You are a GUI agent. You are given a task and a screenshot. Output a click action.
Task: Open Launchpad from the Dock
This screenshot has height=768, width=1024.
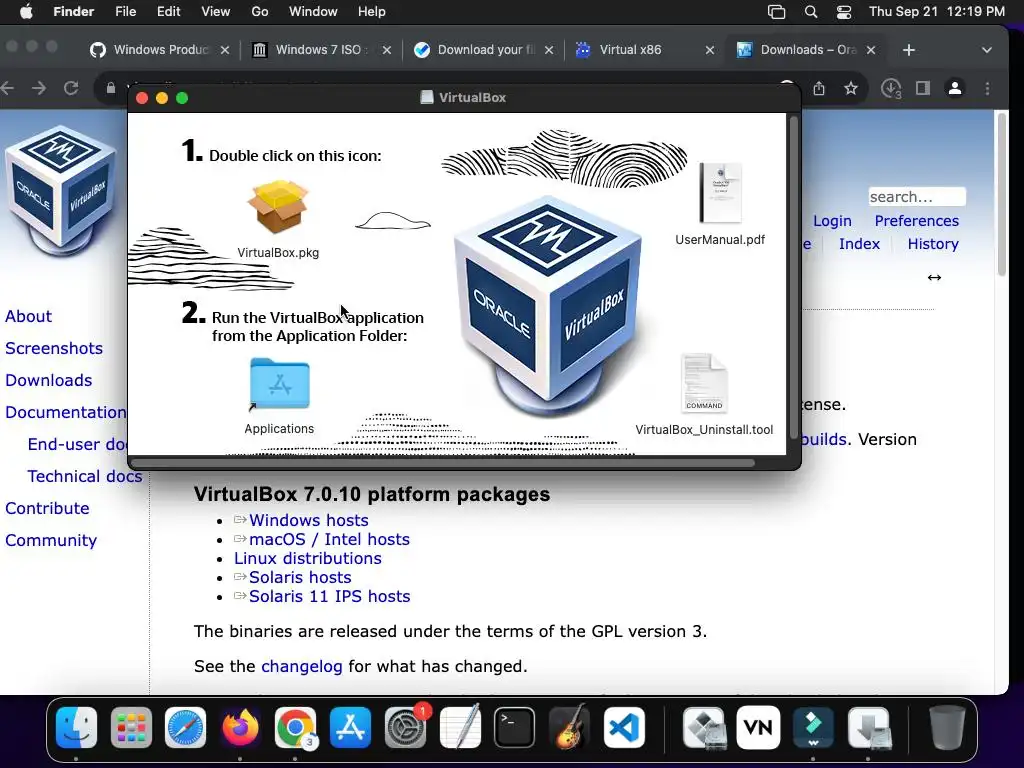[131, 728]
